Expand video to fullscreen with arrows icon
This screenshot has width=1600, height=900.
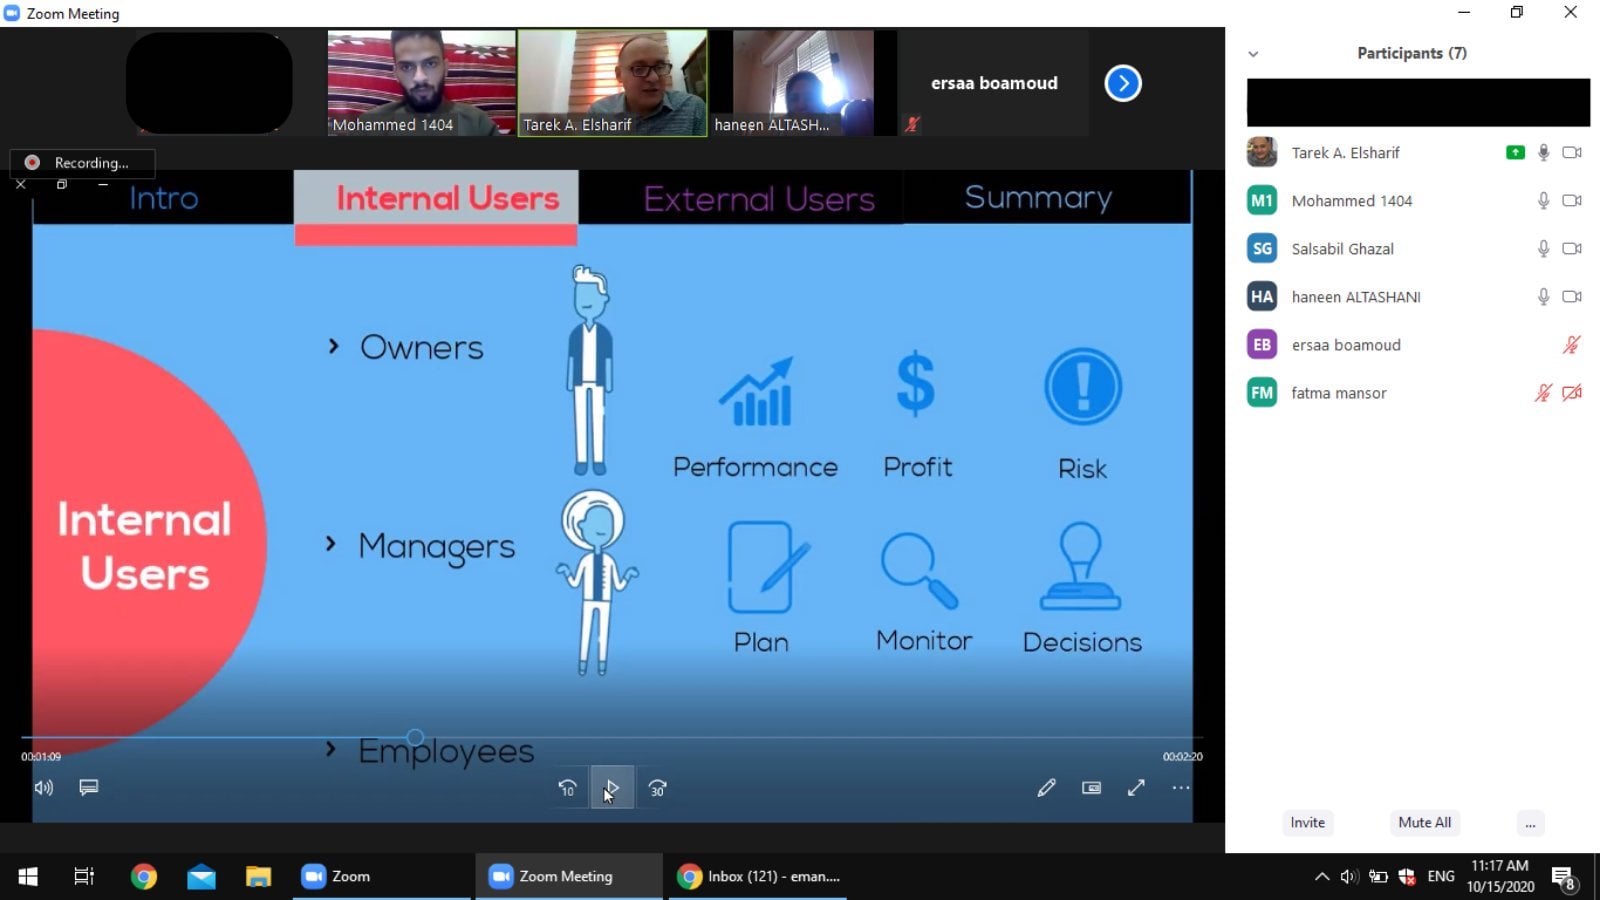tap(1136, 788)
